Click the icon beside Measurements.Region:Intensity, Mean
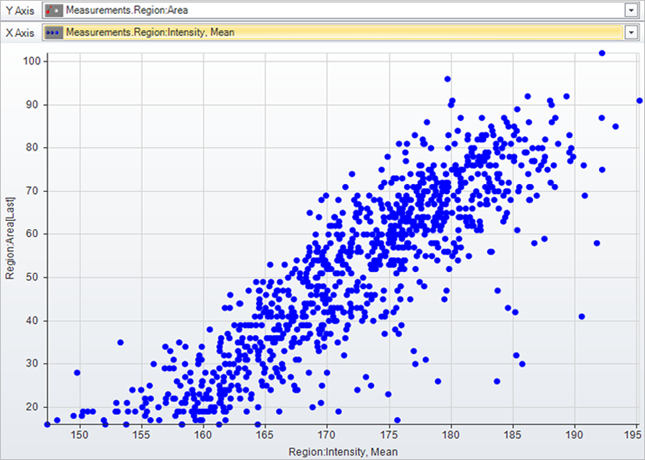Screen dimensions: 645x460 (54, 32)
